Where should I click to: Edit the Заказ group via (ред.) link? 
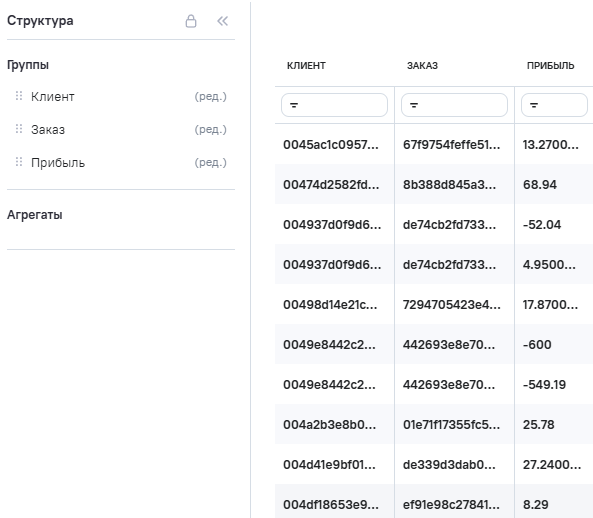(x=211, y=129)
